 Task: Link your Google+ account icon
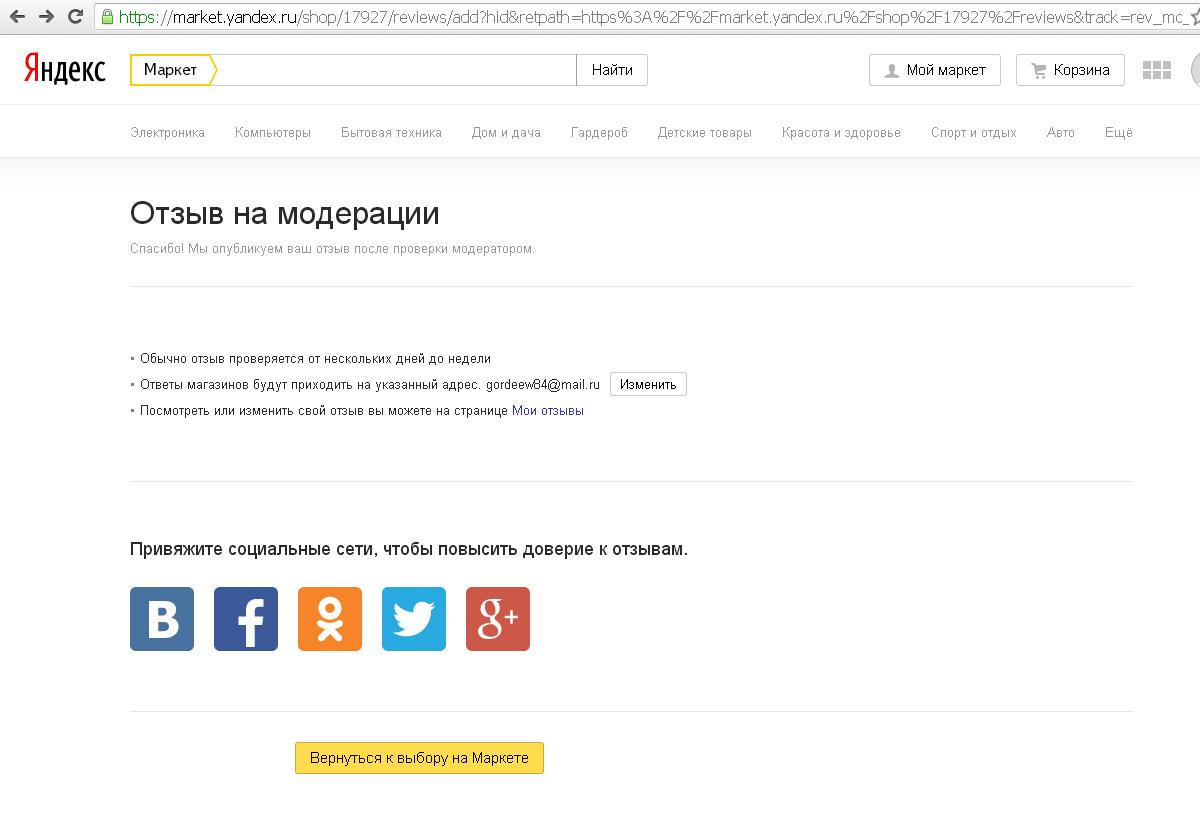498,619
